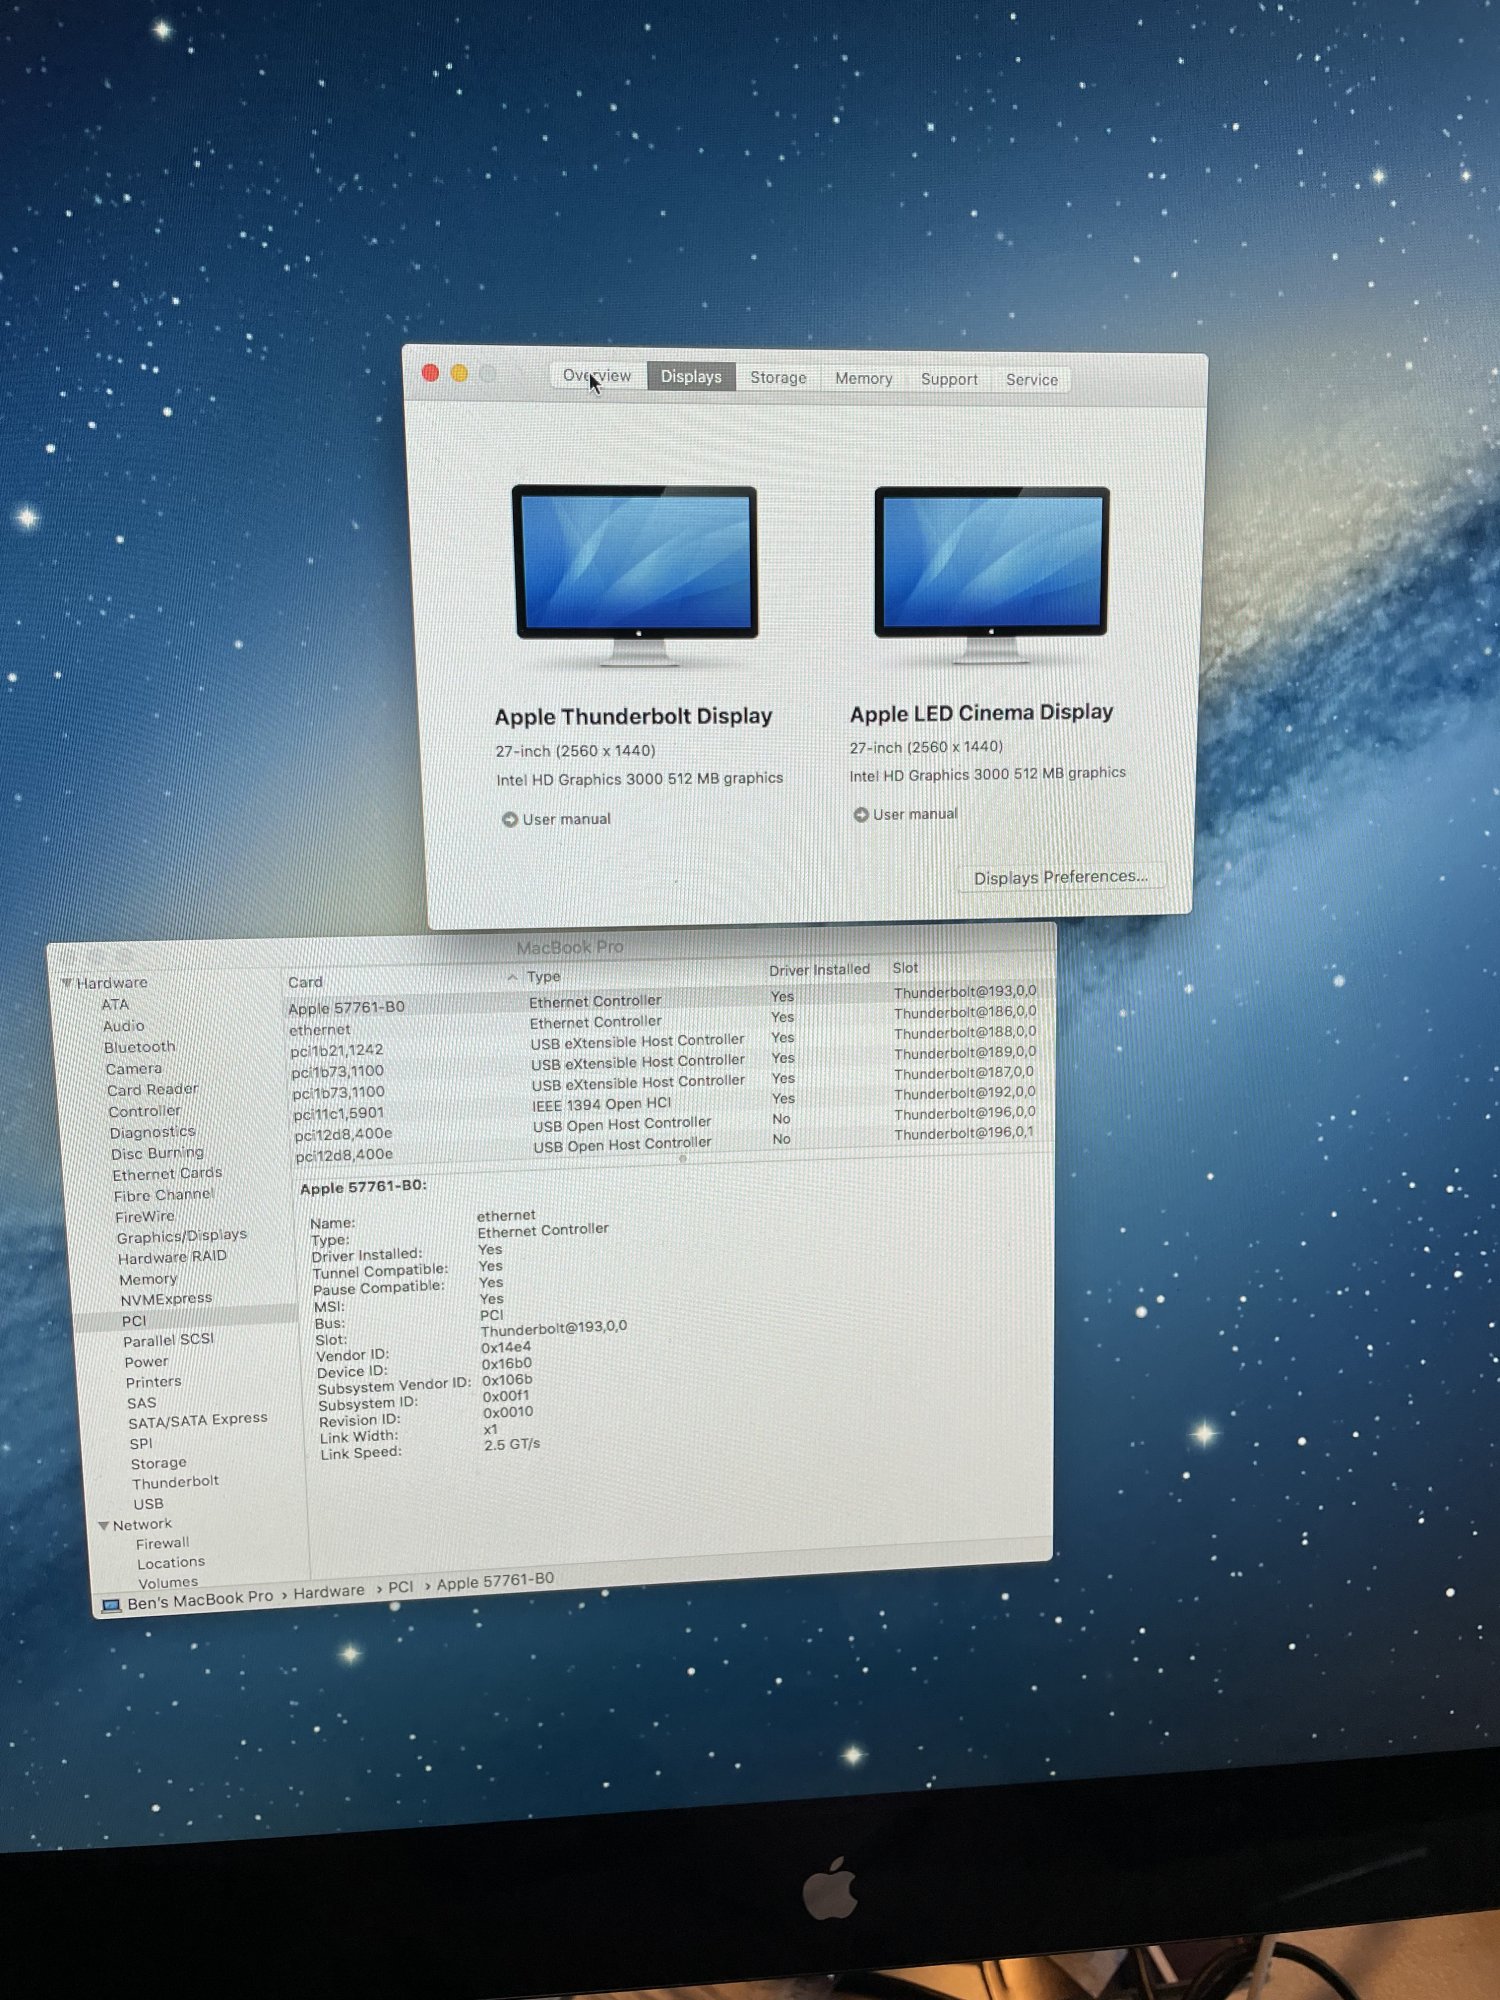Select SATA/SATA Express in the sidebar
Screen dimensions: 1500x2000
pos(197,1420)
